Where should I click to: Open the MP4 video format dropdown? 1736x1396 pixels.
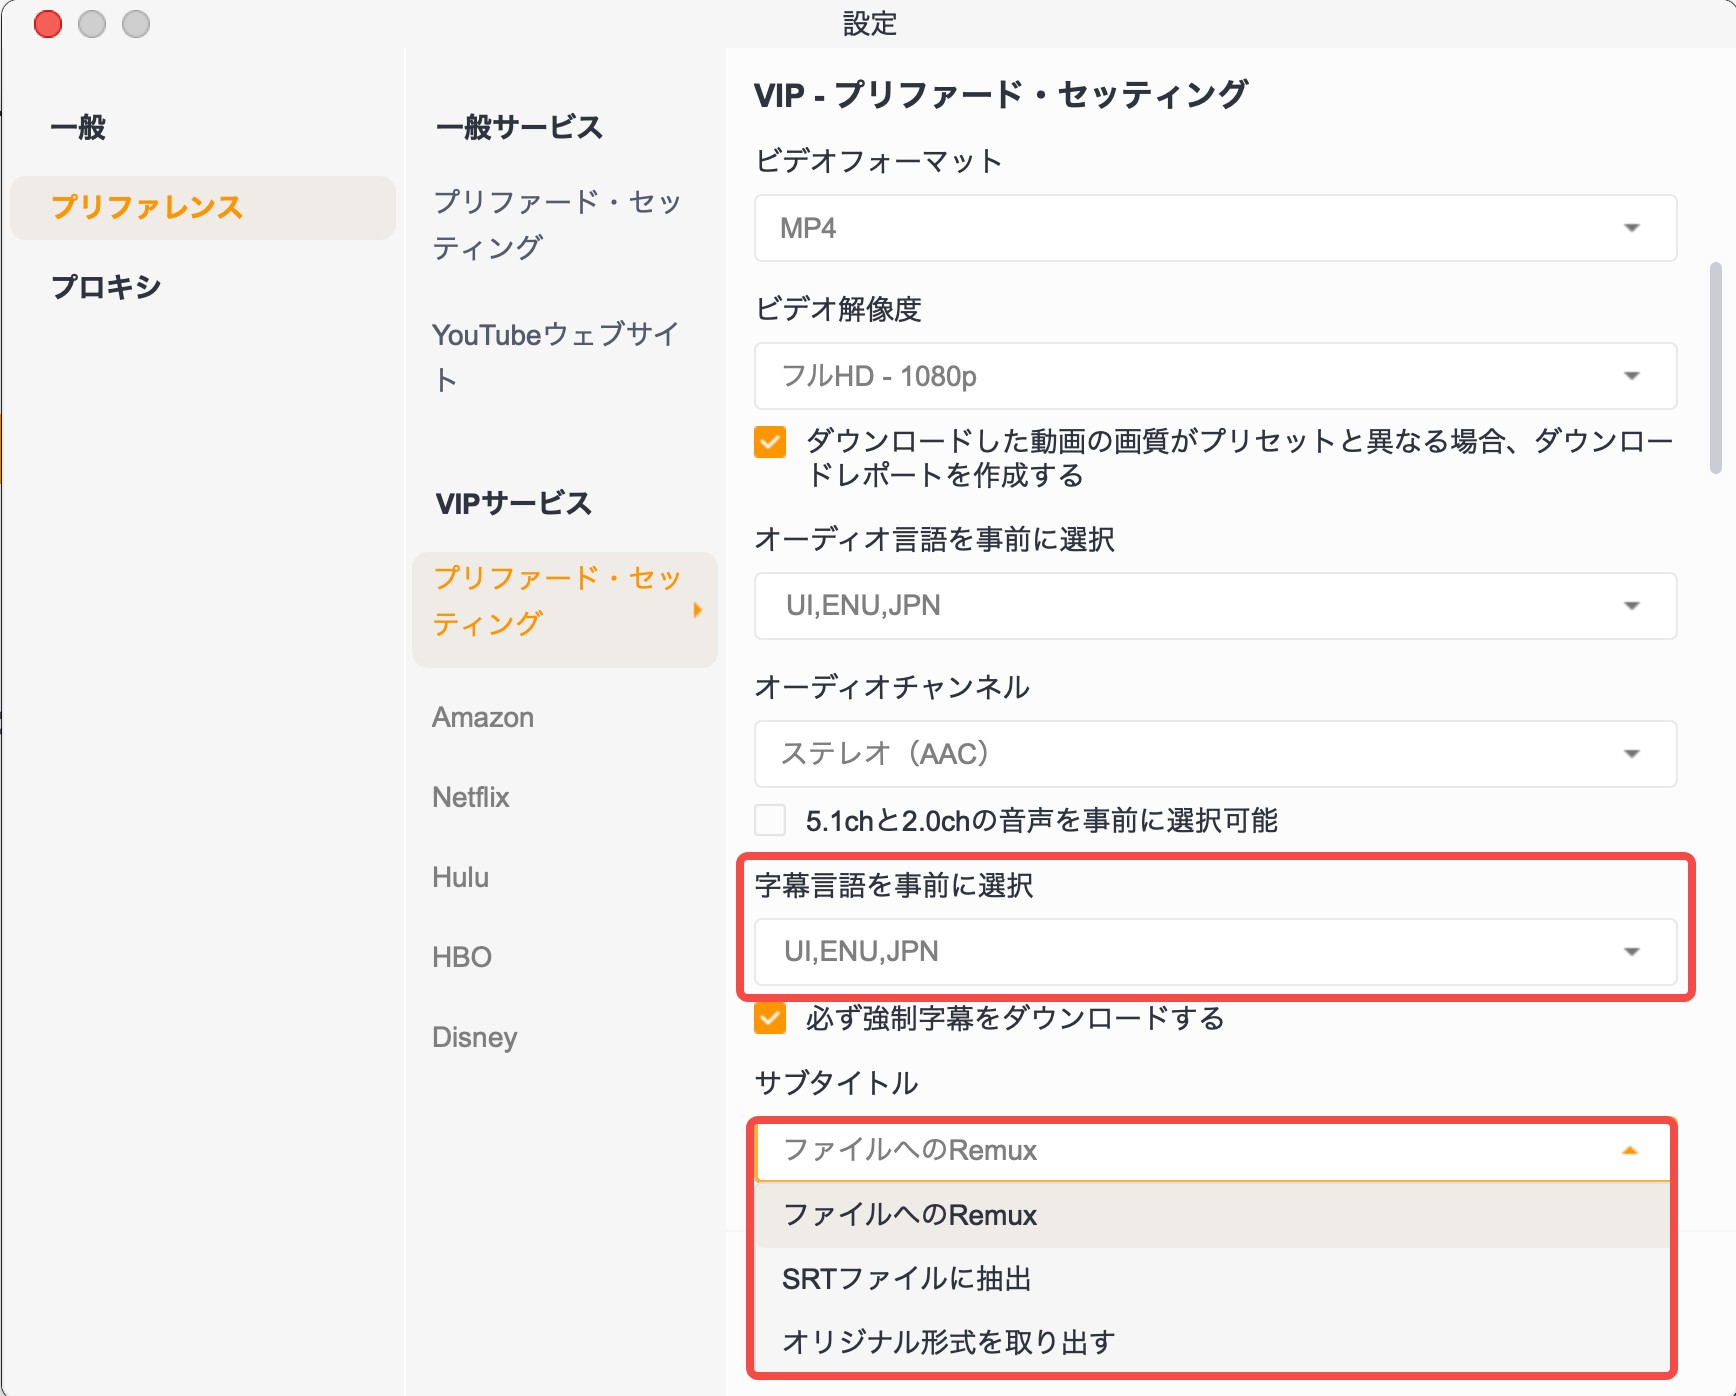tap(1215, 228)
